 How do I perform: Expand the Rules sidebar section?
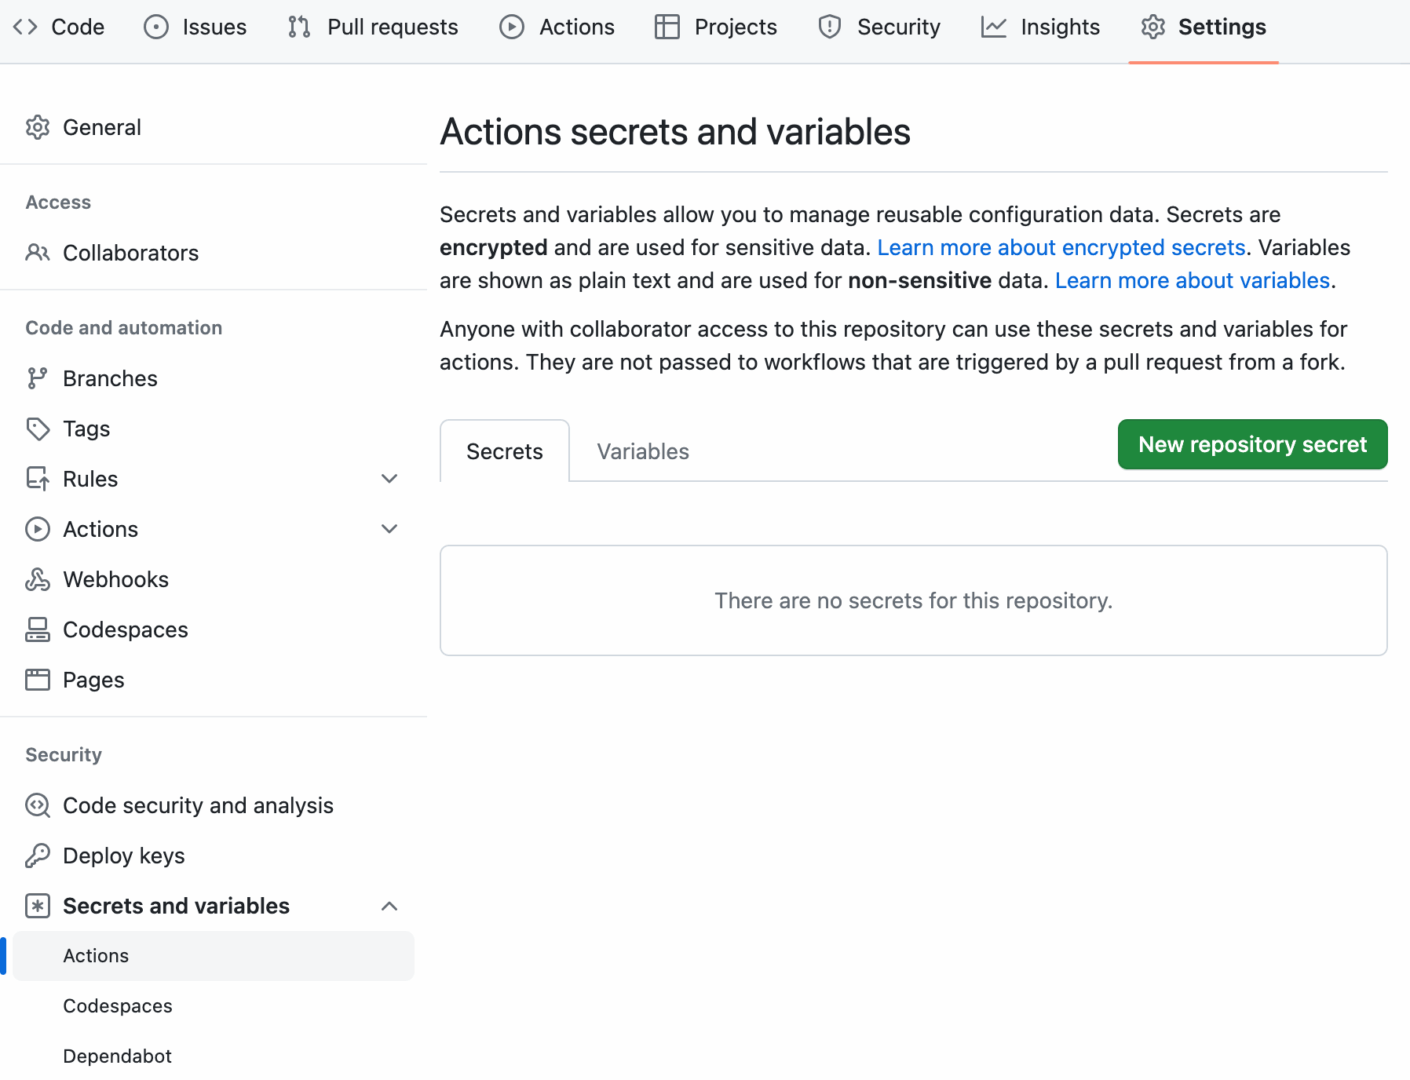pos(389,478)
